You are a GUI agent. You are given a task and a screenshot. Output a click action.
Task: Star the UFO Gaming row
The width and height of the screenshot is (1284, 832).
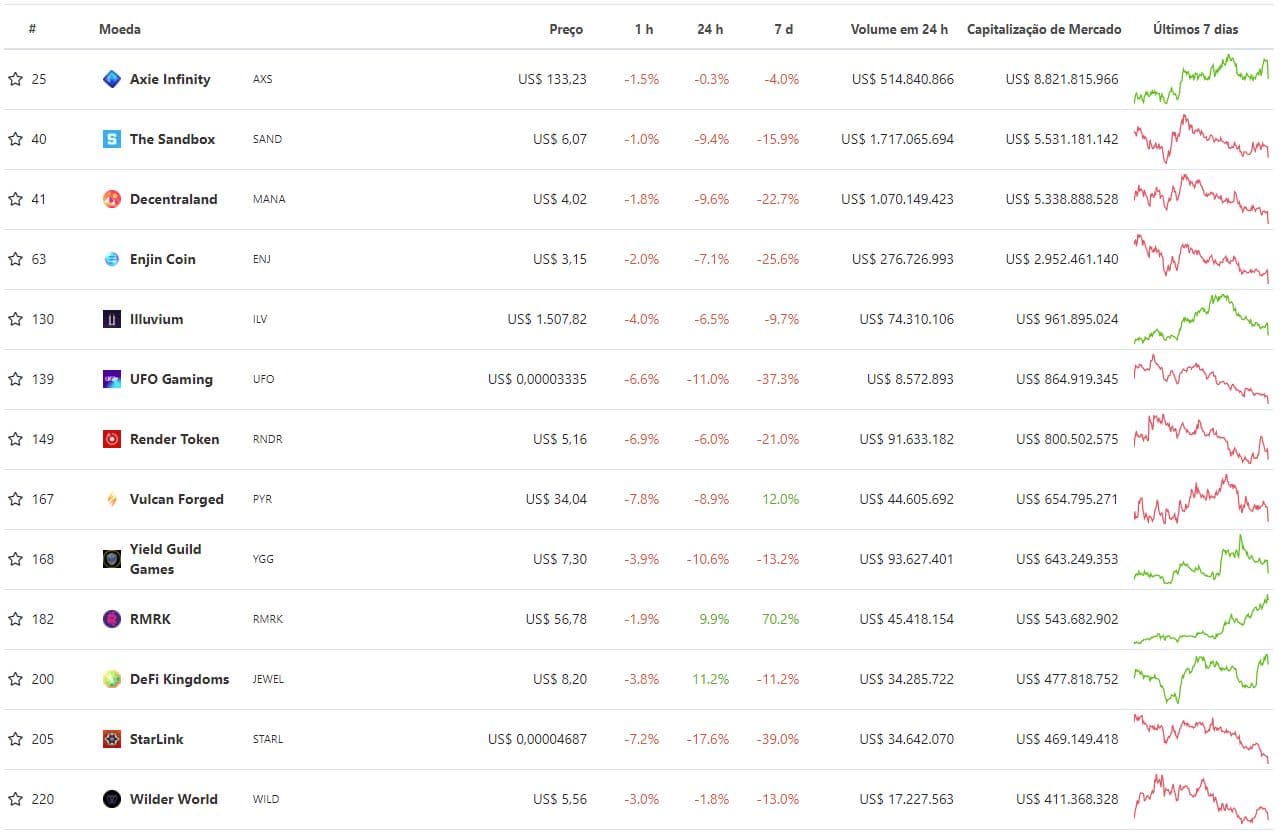pos(15,379)
